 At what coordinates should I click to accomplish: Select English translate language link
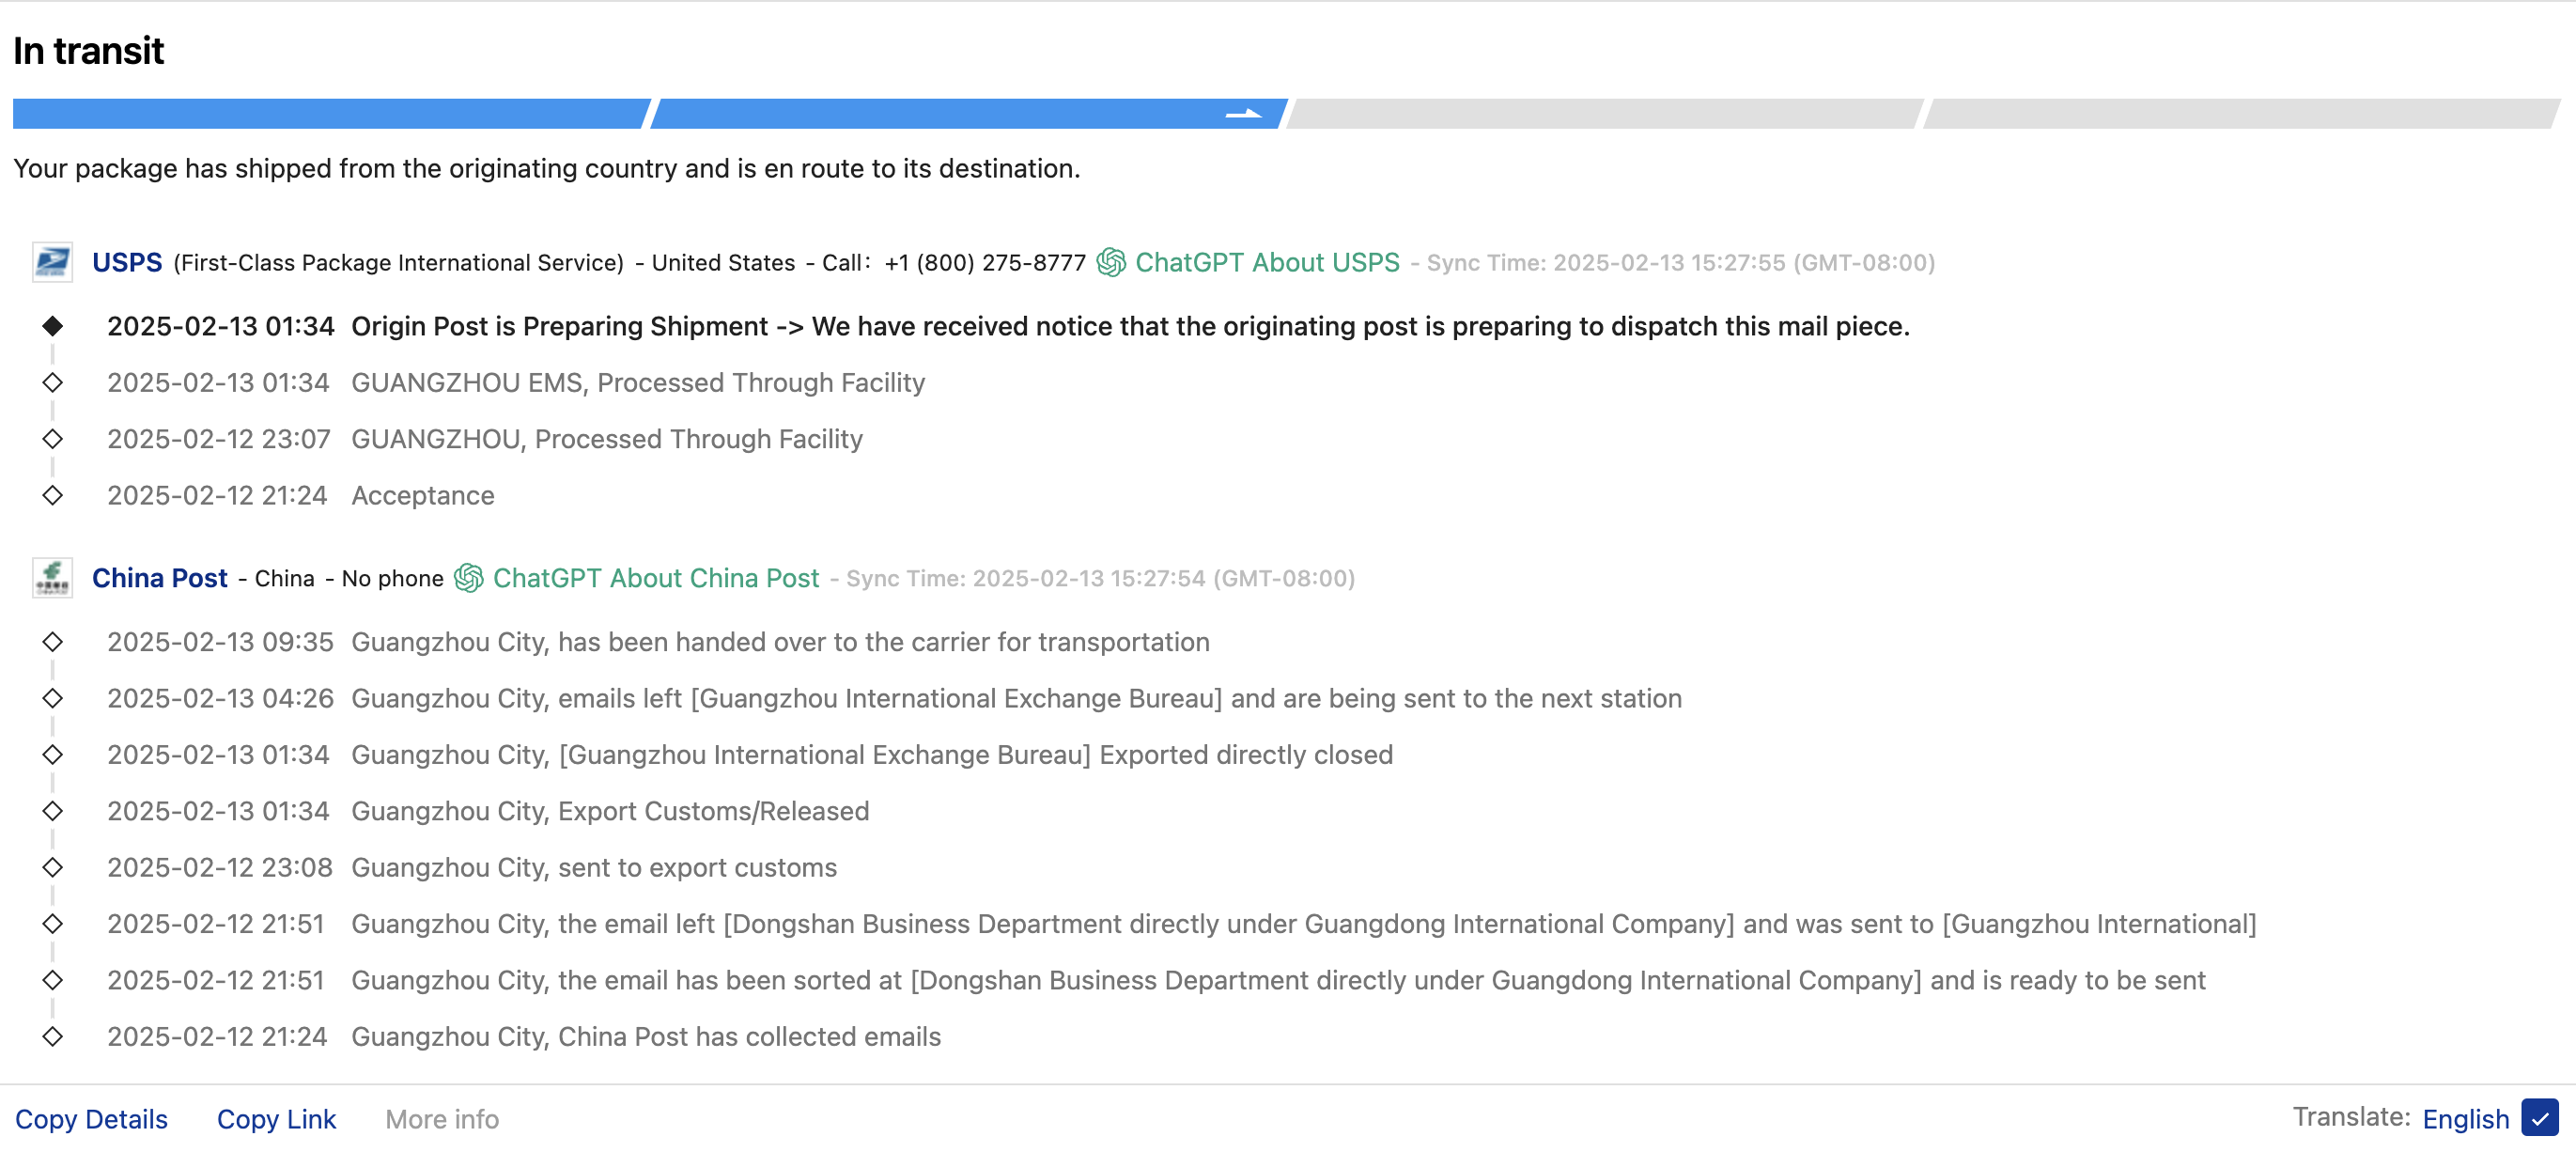pyautogui.click(x=2466, y=1119)
